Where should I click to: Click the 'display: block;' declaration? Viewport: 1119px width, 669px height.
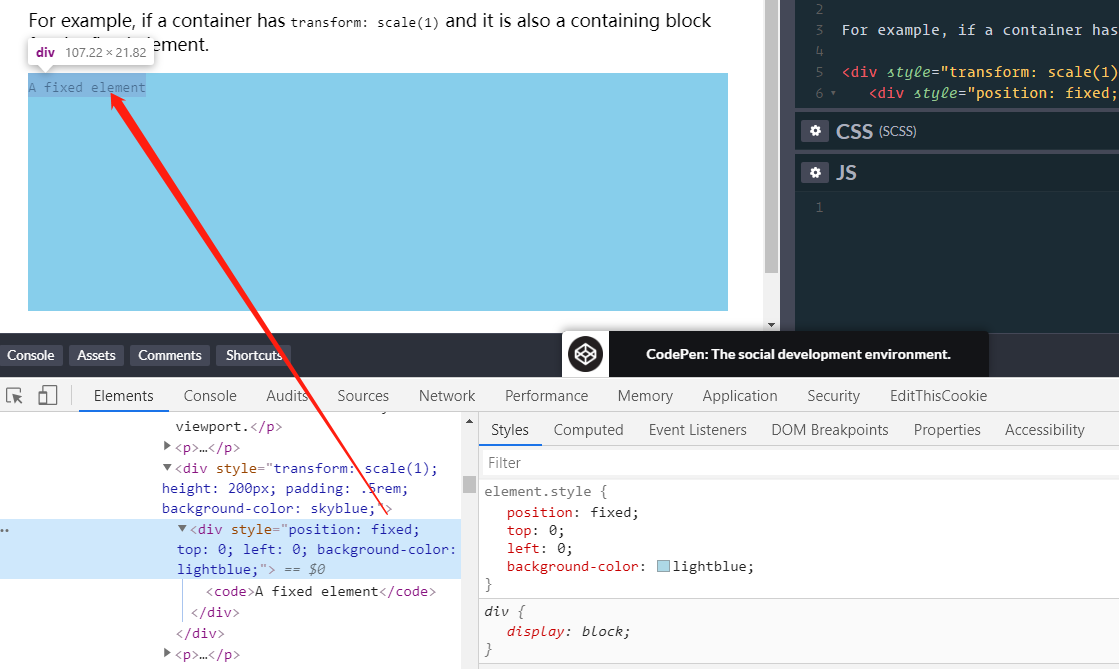[568, 631]
